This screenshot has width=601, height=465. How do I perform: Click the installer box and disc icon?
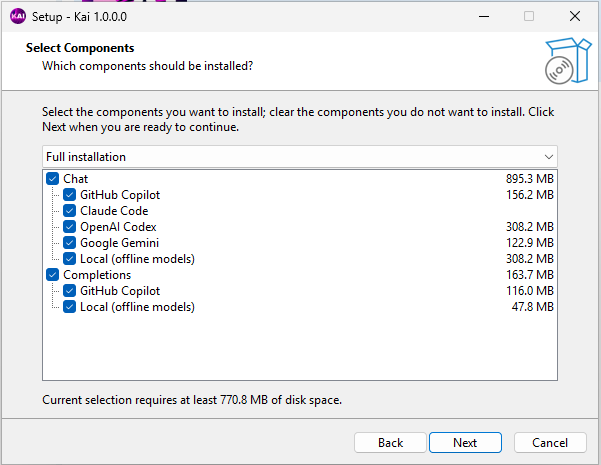pyautogui.click(x=568, y=61)
